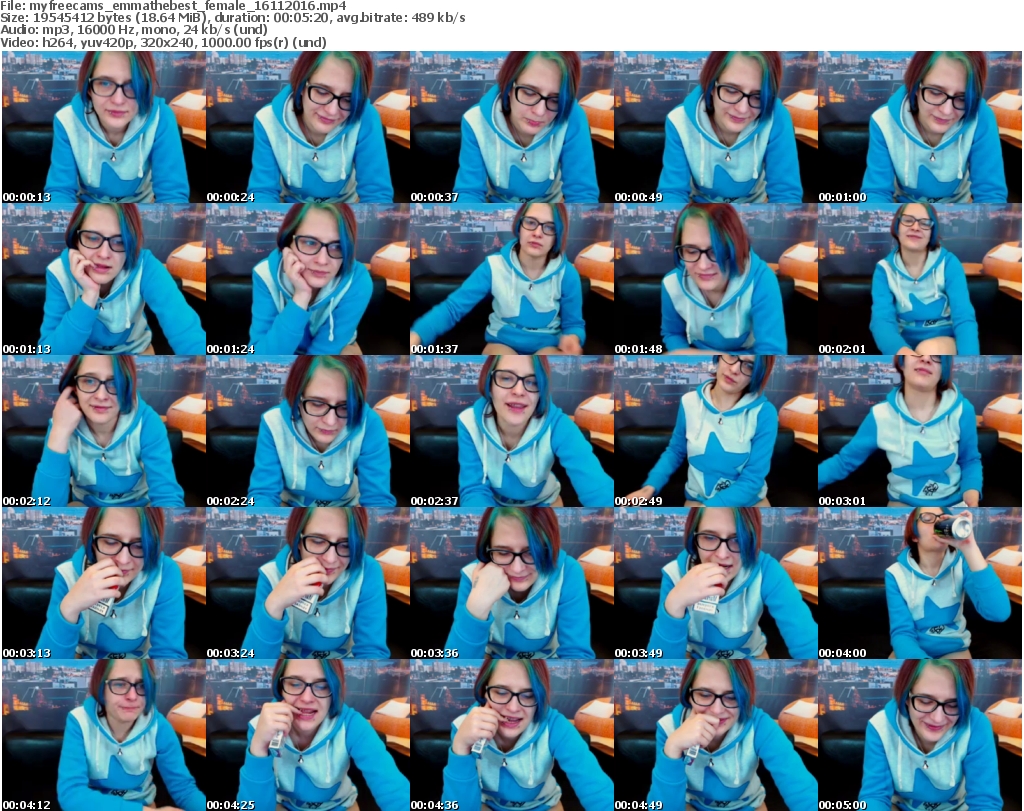Open the frame timestamped 00:01:37
1024x811 pixels.
point(511,279)
